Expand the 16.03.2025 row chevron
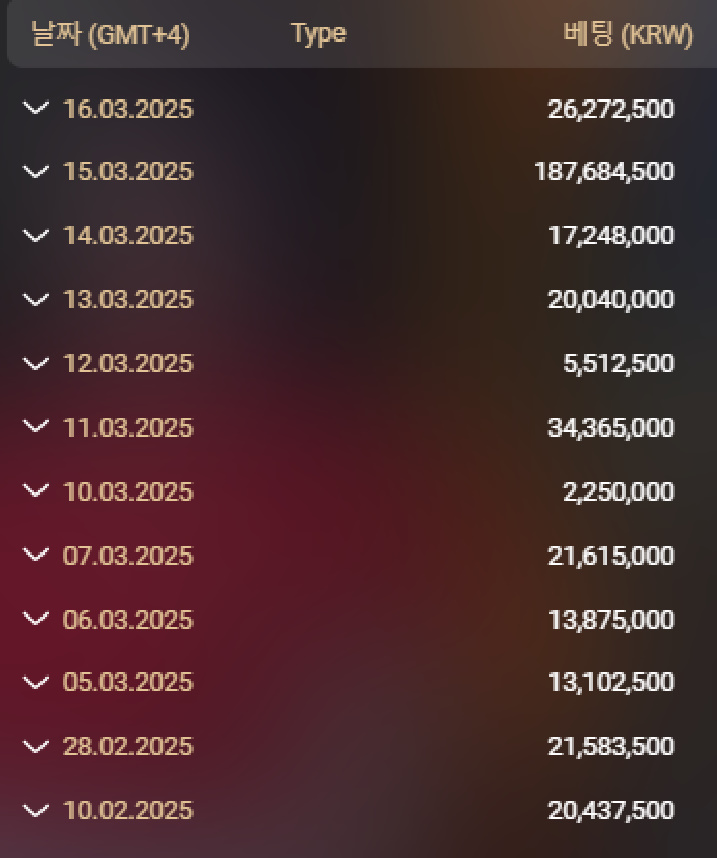Screen dimensions: 717x858 (36, 108)
